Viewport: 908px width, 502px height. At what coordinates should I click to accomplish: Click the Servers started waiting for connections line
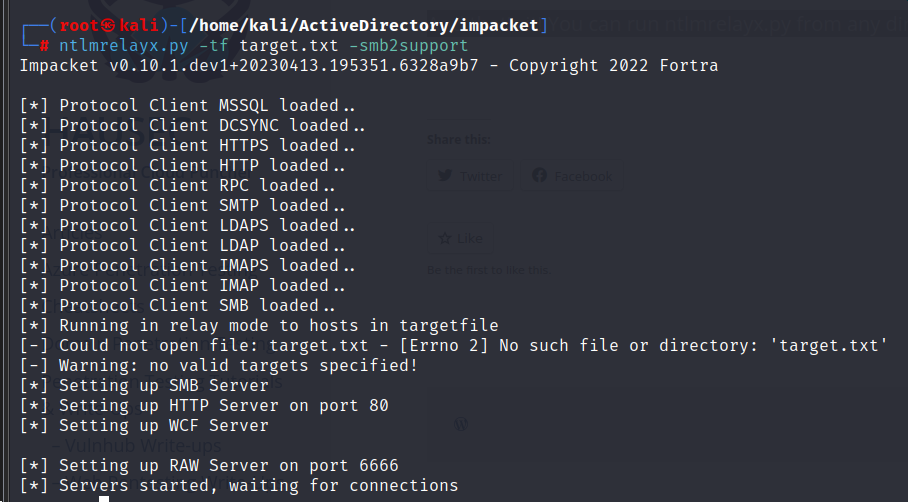tap(239, 485)
